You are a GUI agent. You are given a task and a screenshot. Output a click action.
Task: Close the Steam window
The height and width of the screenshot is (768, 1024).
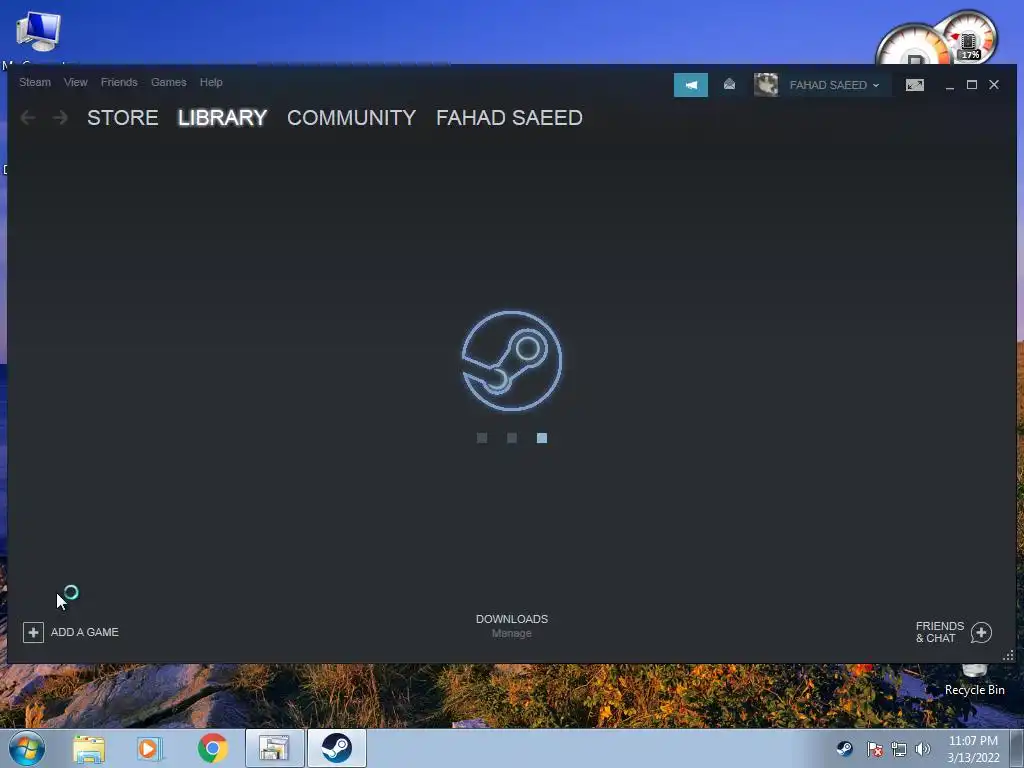[x=994, y=85]
